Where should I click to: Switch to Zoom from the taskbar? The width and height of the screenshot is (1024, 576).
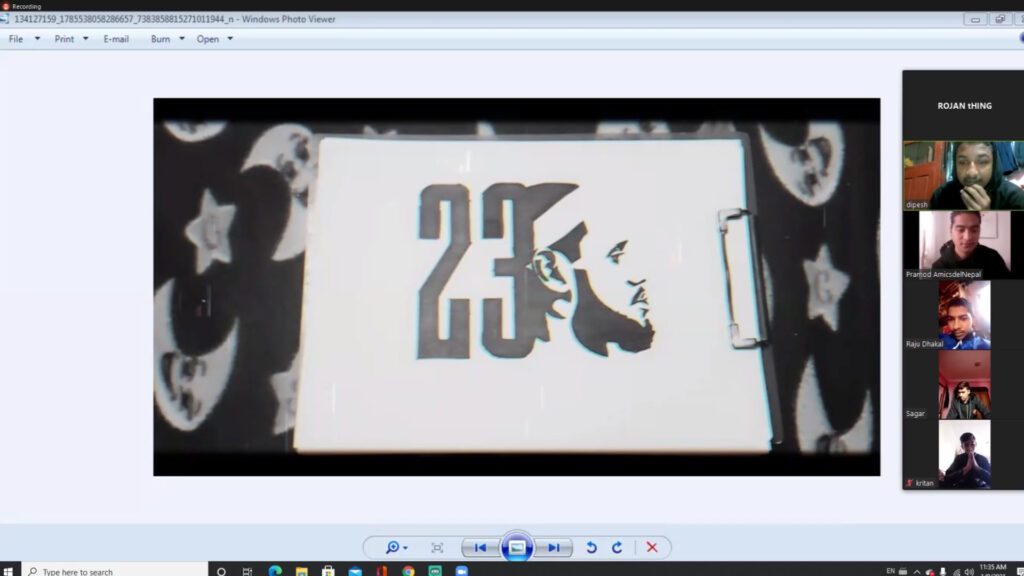tap(462, 571)
